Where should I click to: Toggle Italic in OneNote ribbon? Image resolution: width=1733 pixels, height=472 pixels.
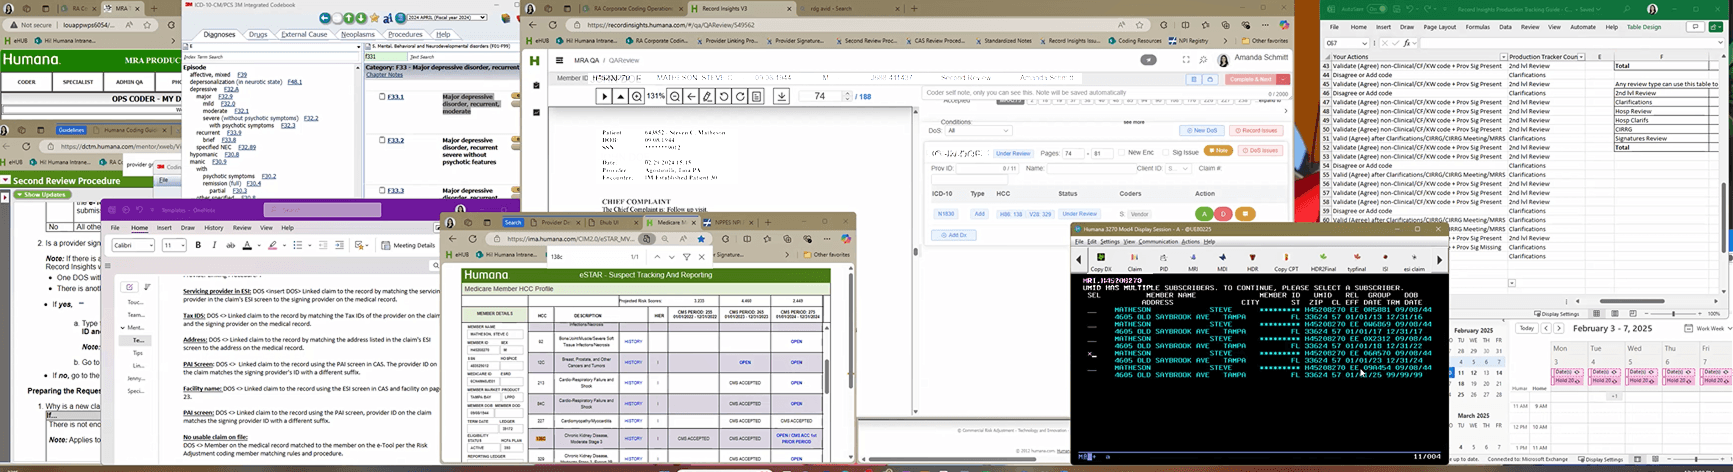[214, 245]
